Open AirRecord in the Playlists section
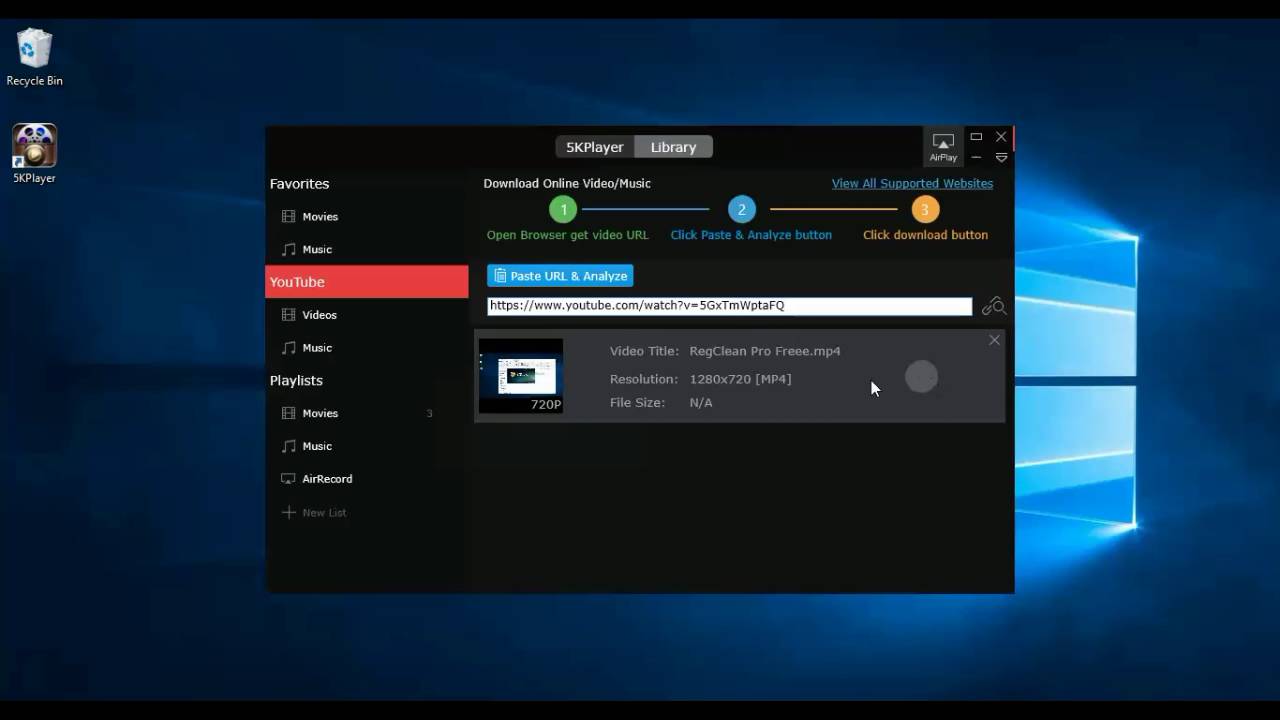 tap(327, 478)
